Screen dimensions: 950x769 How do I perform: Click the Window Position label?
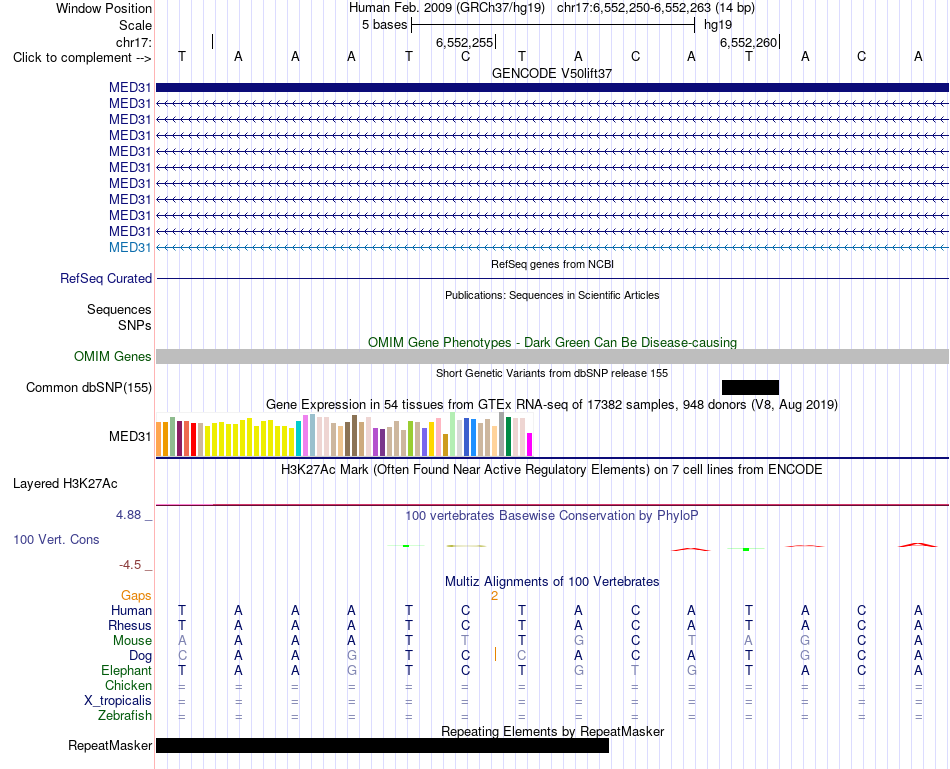[x=104, y=8]
